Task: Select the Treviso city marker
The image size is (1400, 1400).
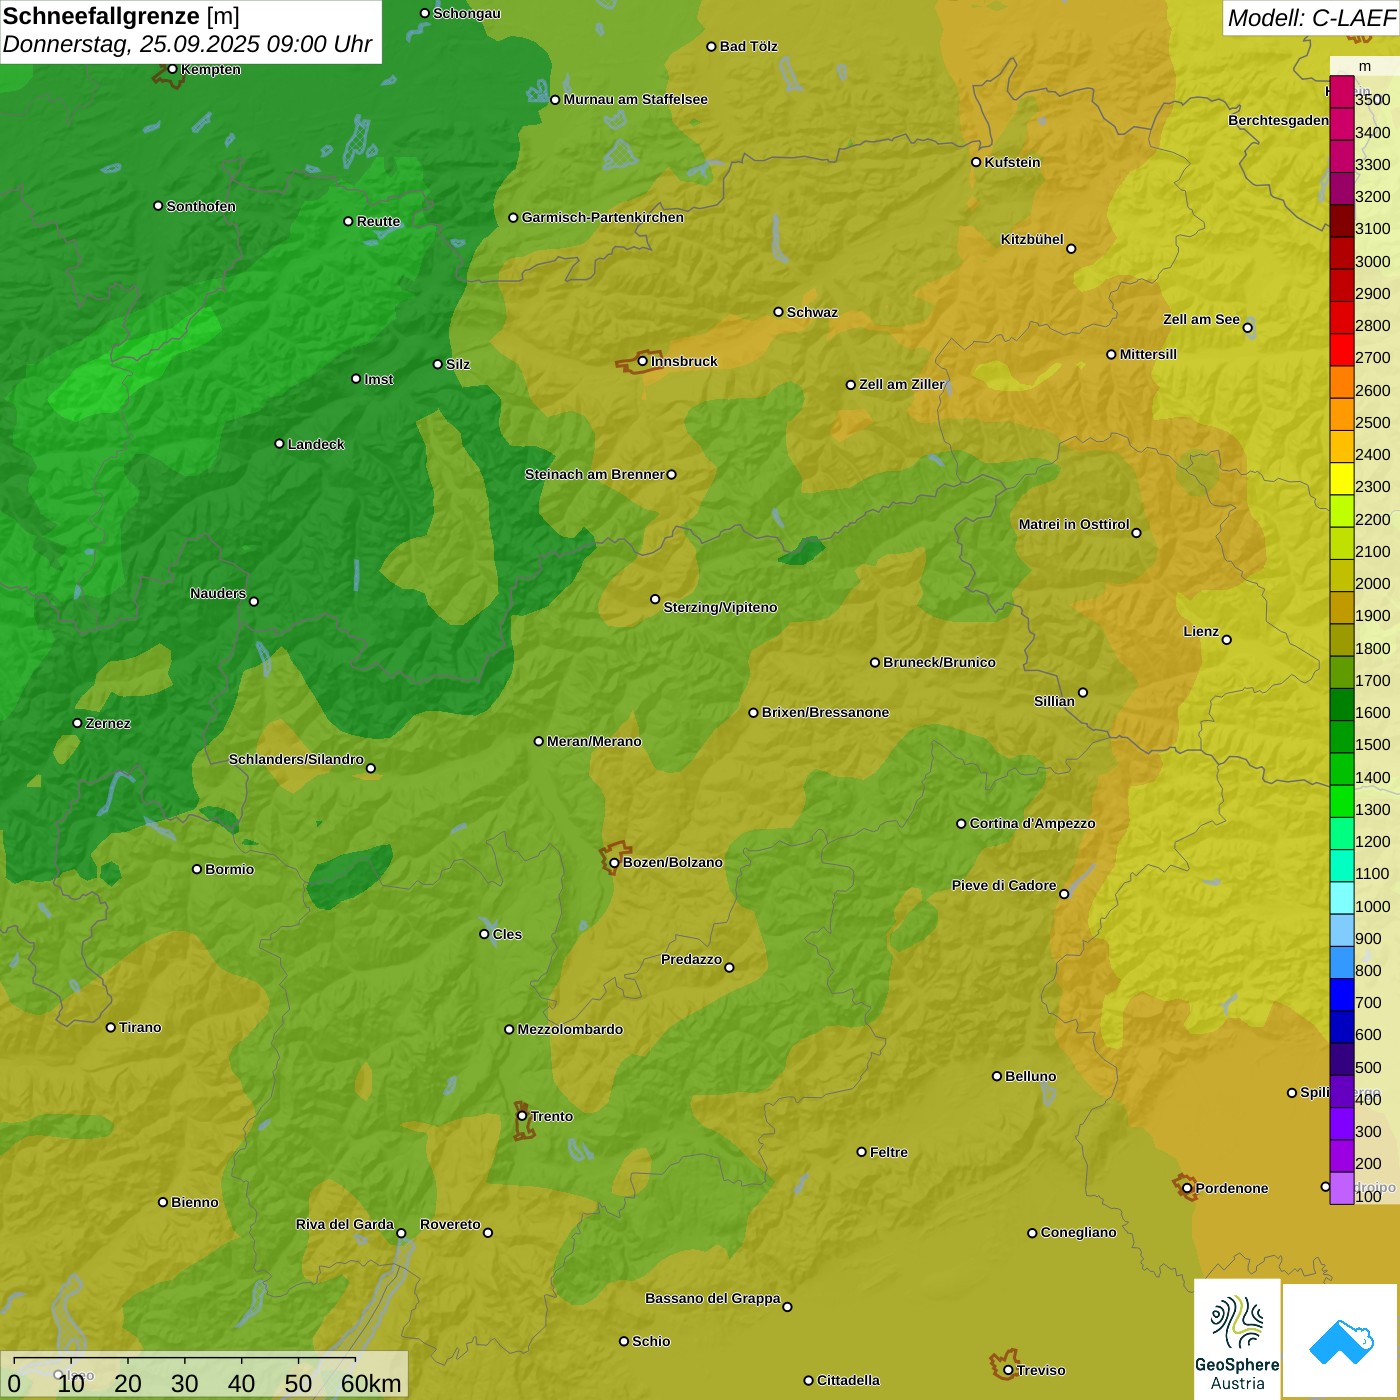Action: [1008, 1370]
